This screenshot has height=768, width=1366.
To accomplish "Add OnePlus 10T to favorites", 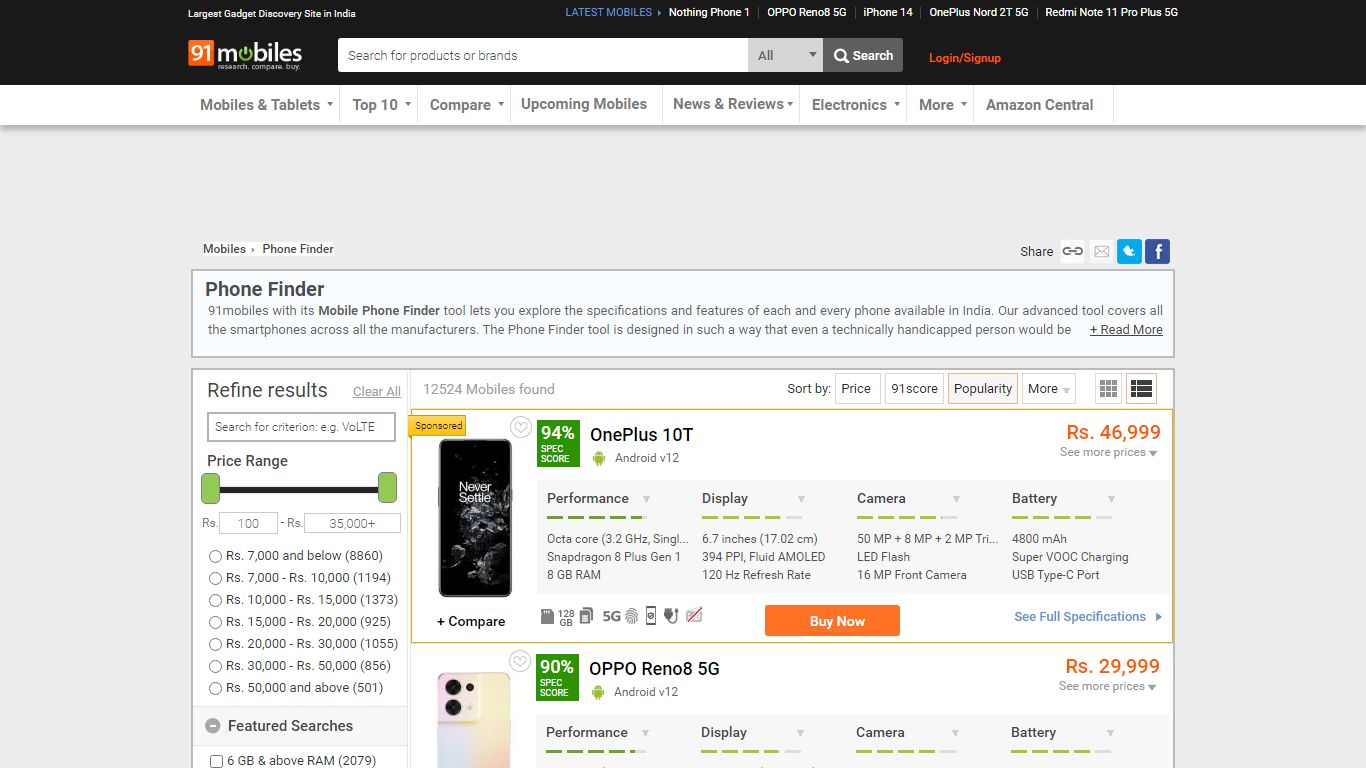I will (x=520, y=427).
